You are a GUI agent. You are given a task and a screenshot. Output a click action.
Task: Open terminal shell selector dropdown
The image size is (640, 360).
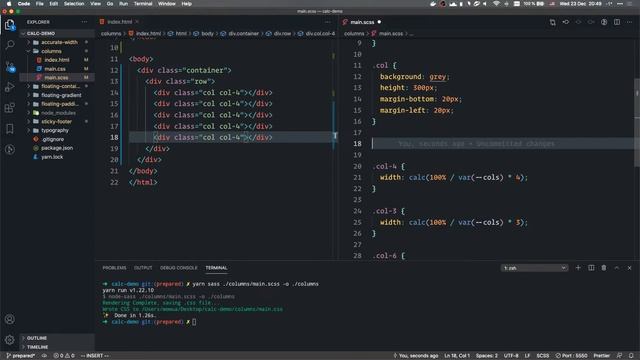[534, 268]
